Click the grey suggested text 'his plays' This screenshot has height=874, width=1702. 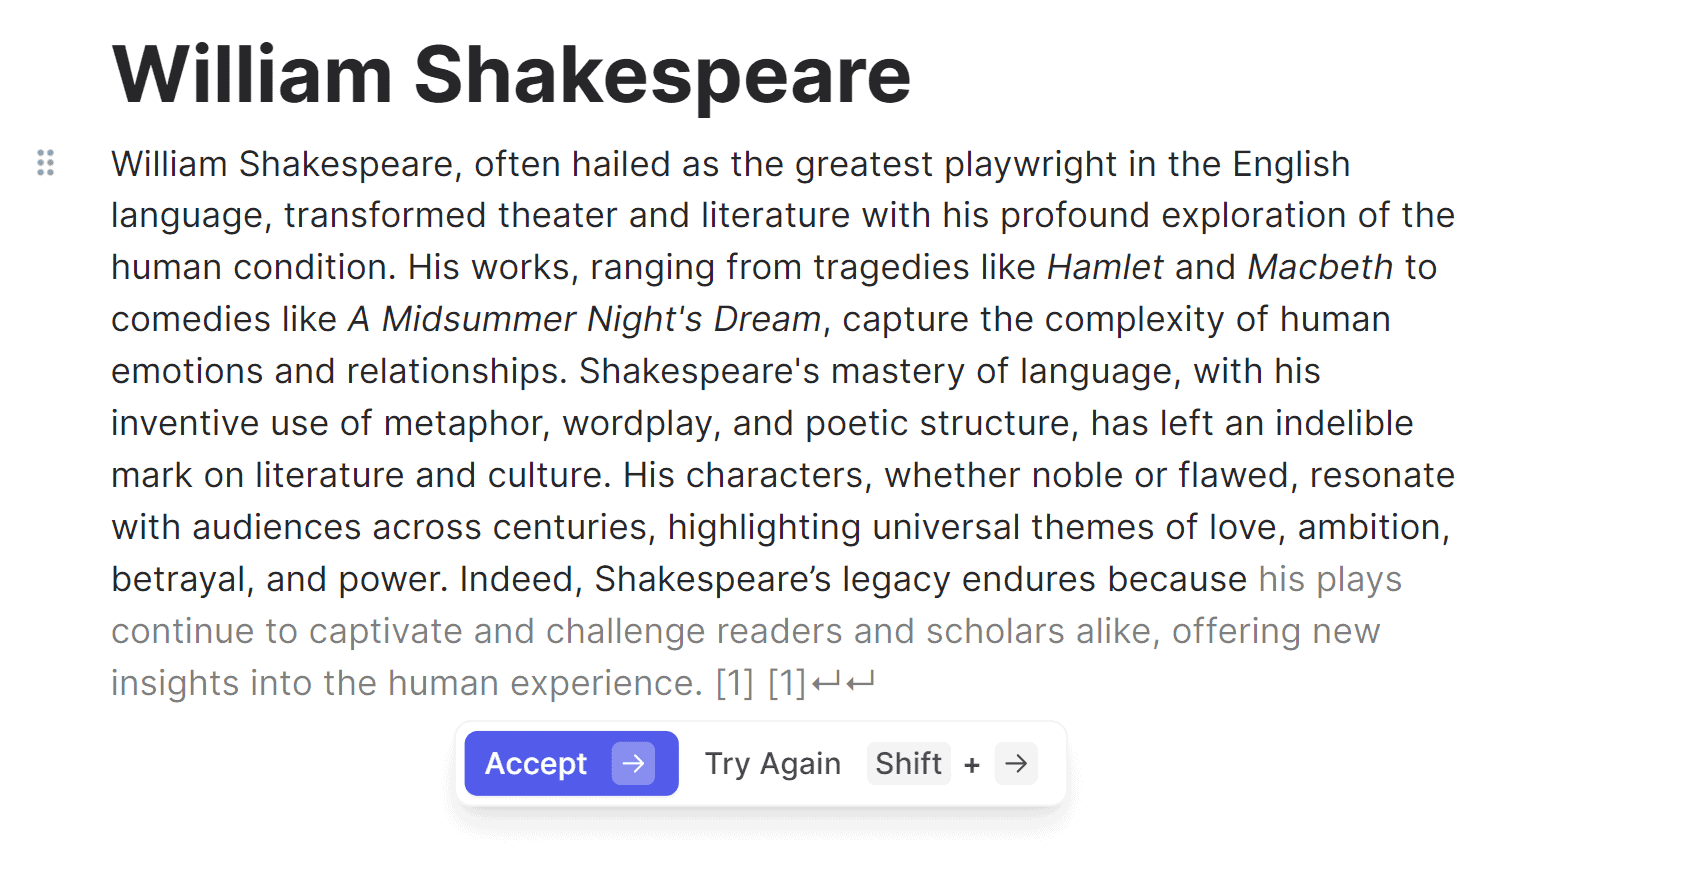tap(1330, 580)
